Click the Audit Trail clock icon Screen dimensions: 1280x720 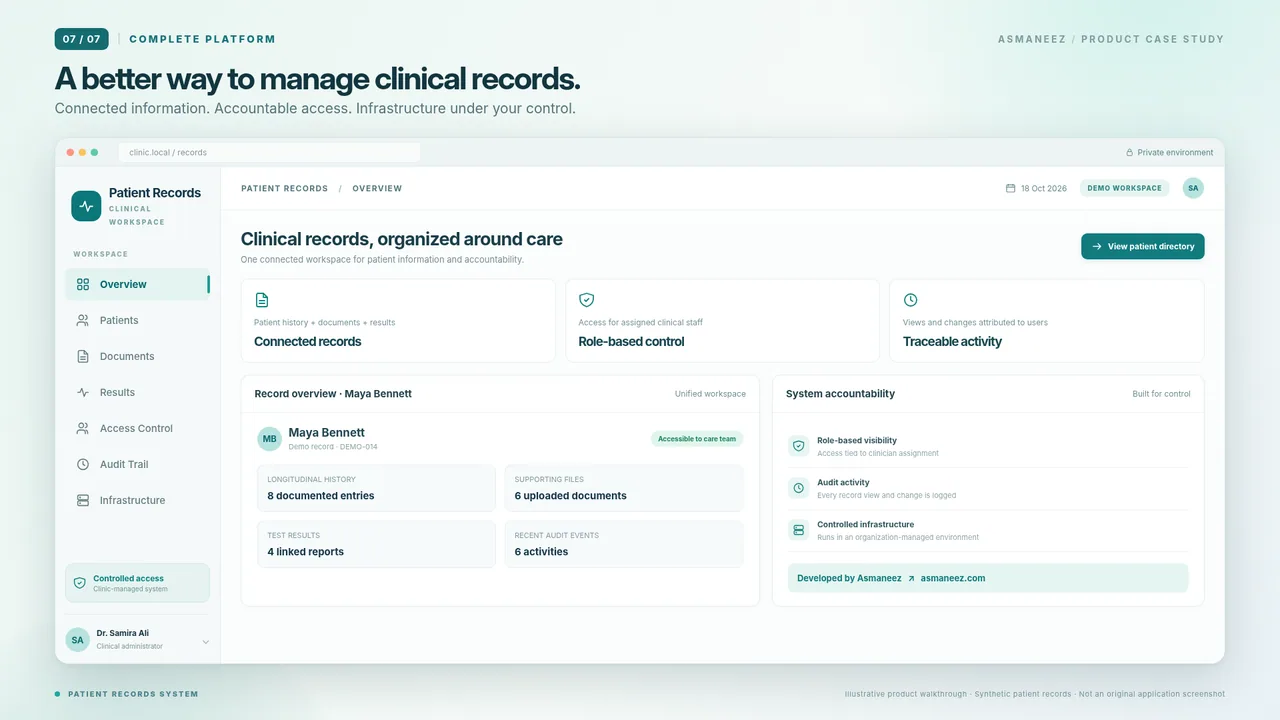click(83, 464)
